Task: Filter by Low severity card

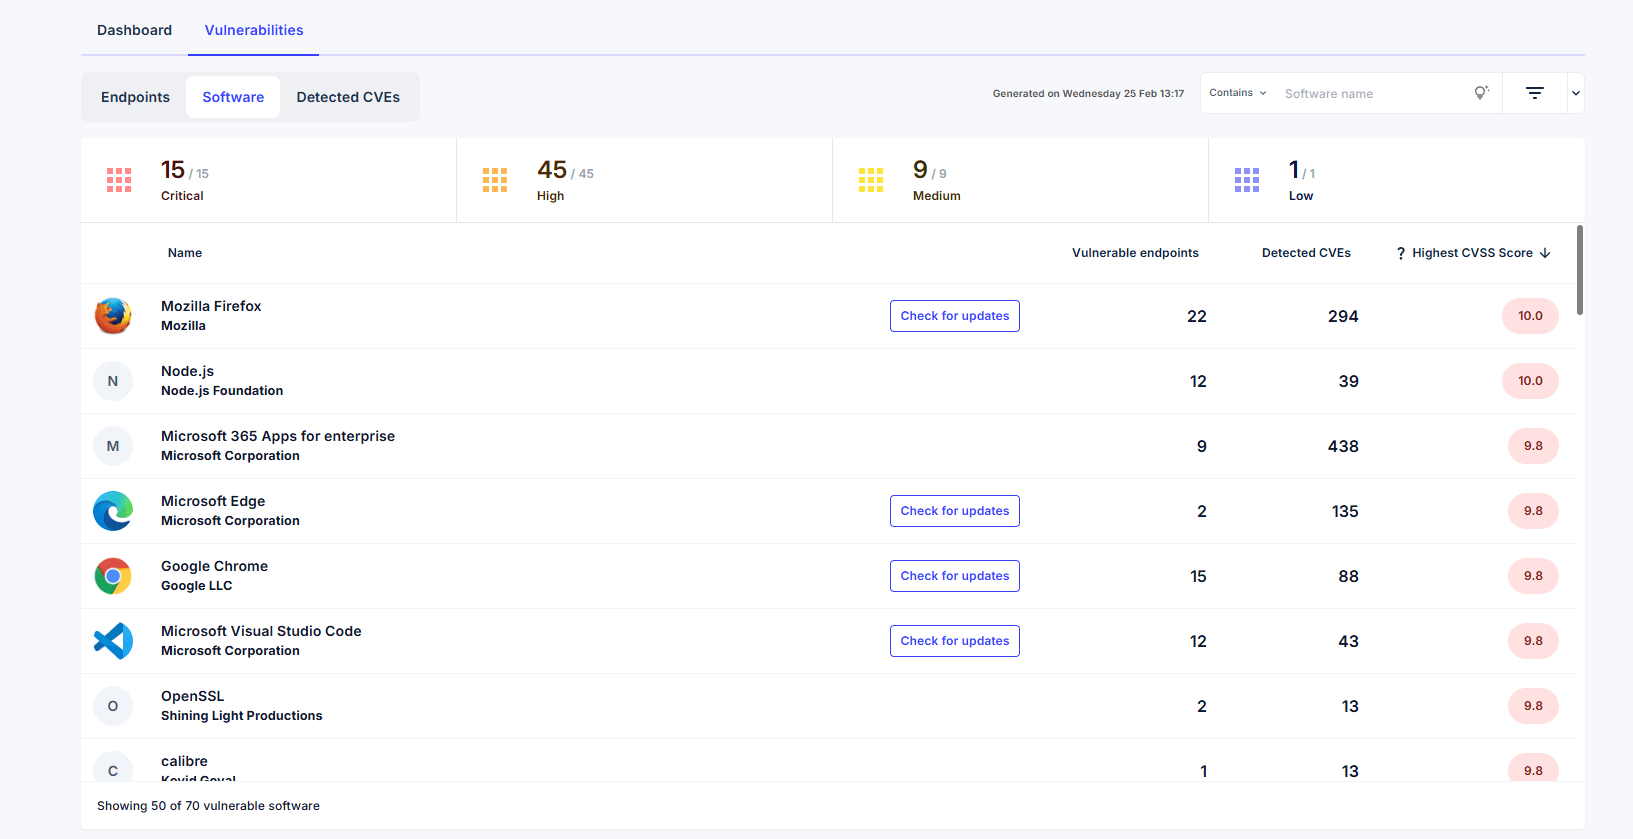Action: tap(1397, 180)
